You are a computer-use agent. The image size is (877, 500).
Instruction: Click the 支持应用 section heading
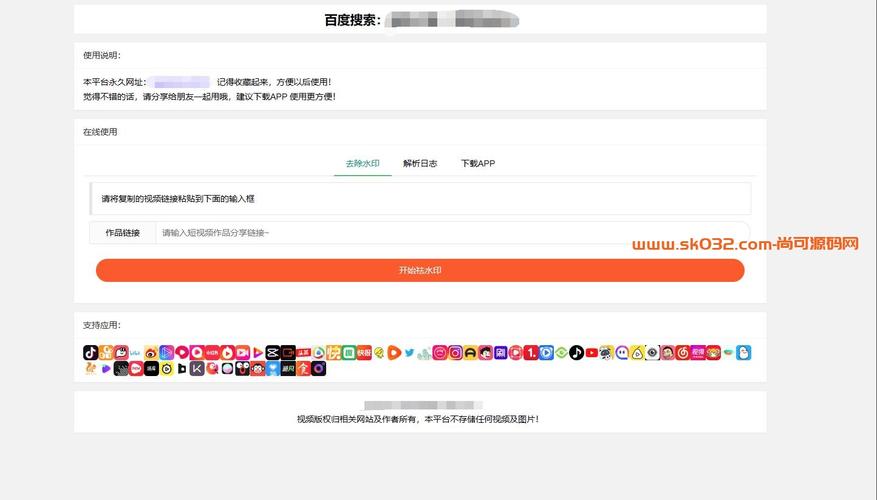(102, 325)
